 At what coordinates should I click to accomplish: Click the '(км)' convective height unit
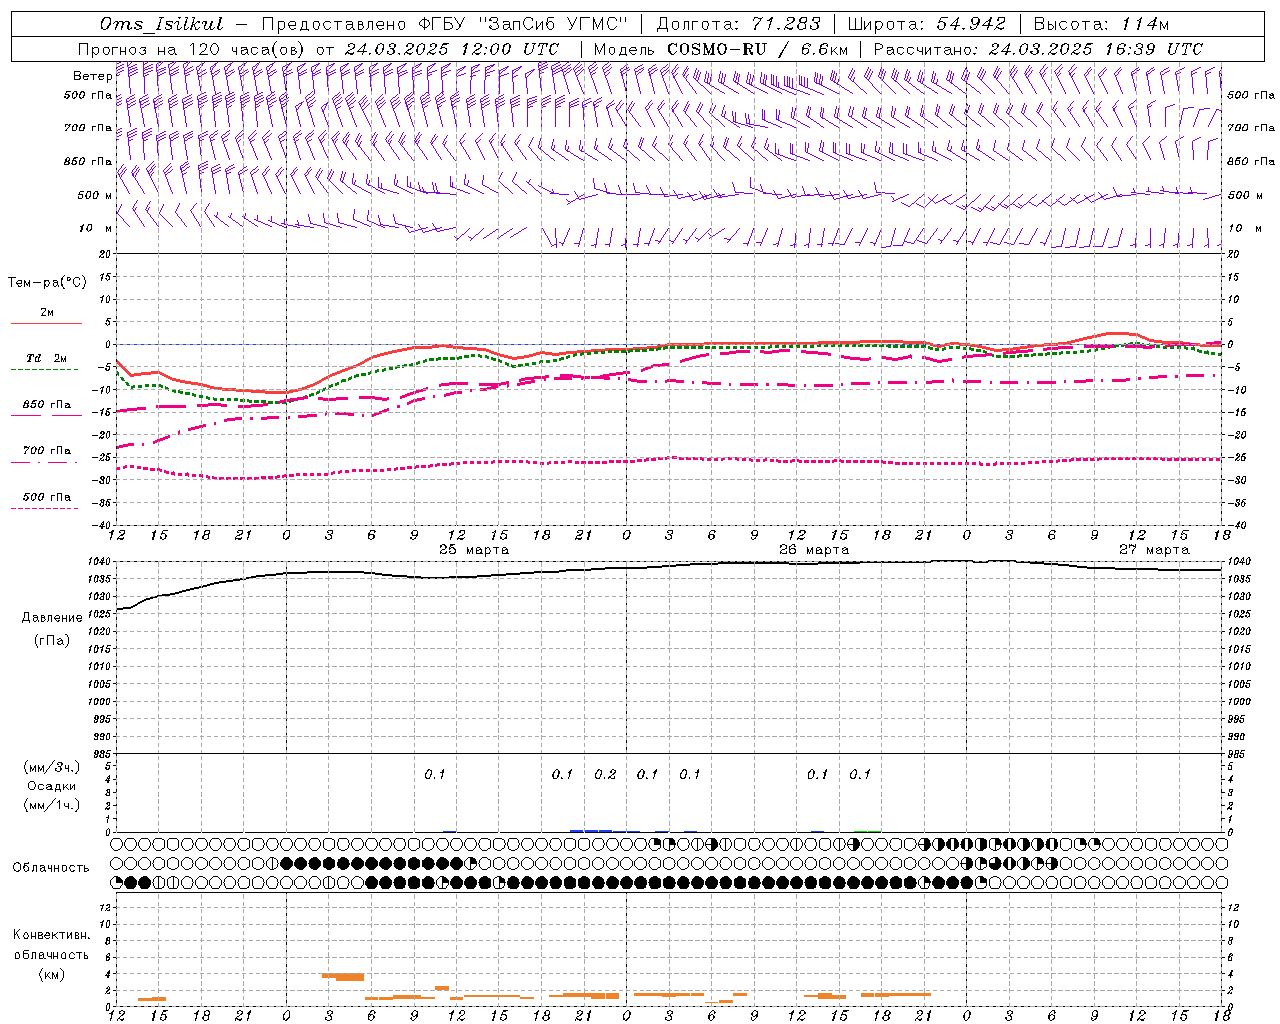pyautogui.click(x=51, y=973)
